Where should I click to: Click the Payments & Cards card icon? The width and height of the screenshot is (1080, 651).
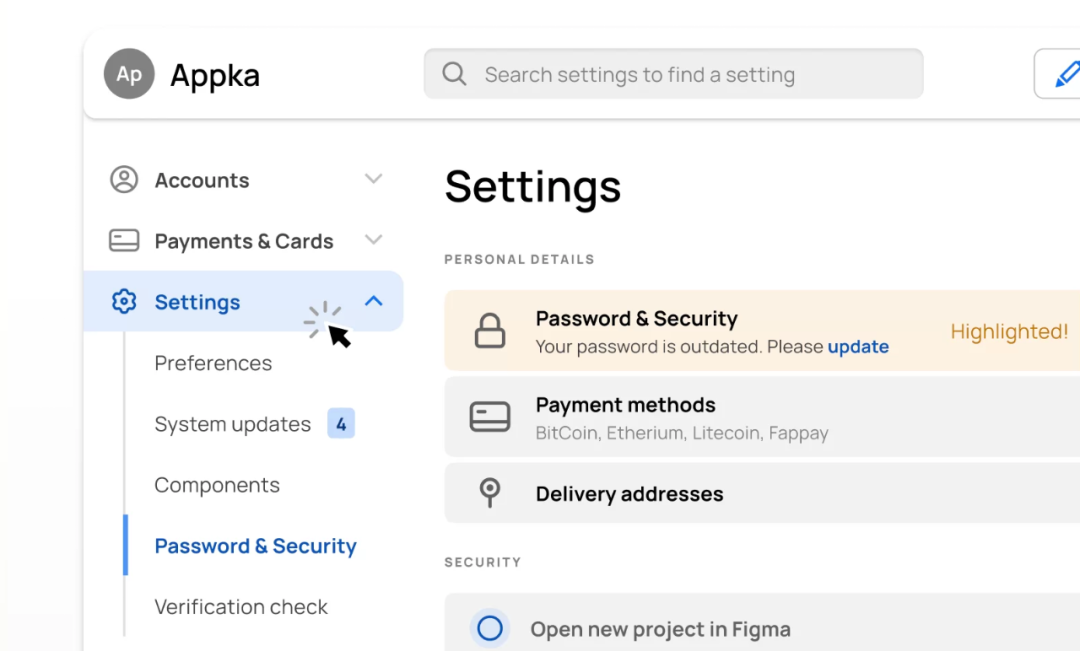tap(124, 241)
